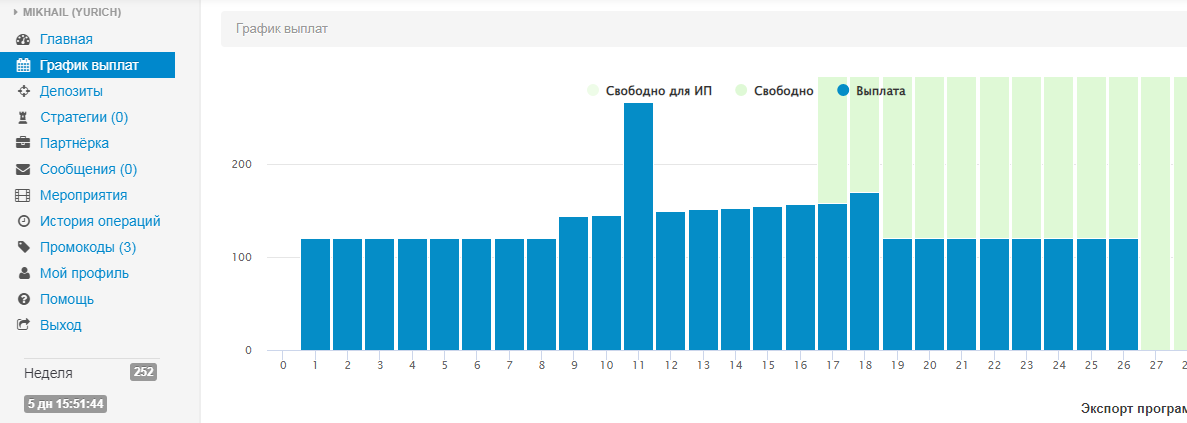Toggle the Свободно legend entry
Viewport: 1187px width, 423px height.
click(x=774, y=91)
